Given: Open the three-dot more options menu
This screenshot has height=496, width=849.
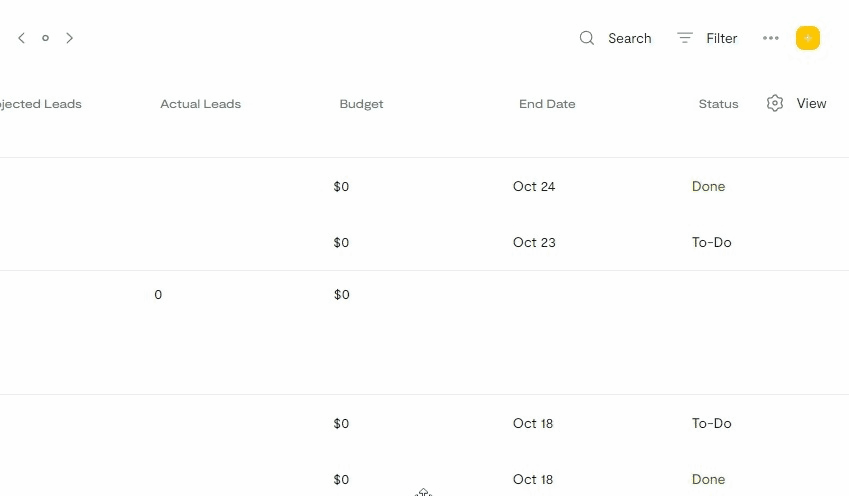Looking at the screenshot, I should tap(770, 38).
